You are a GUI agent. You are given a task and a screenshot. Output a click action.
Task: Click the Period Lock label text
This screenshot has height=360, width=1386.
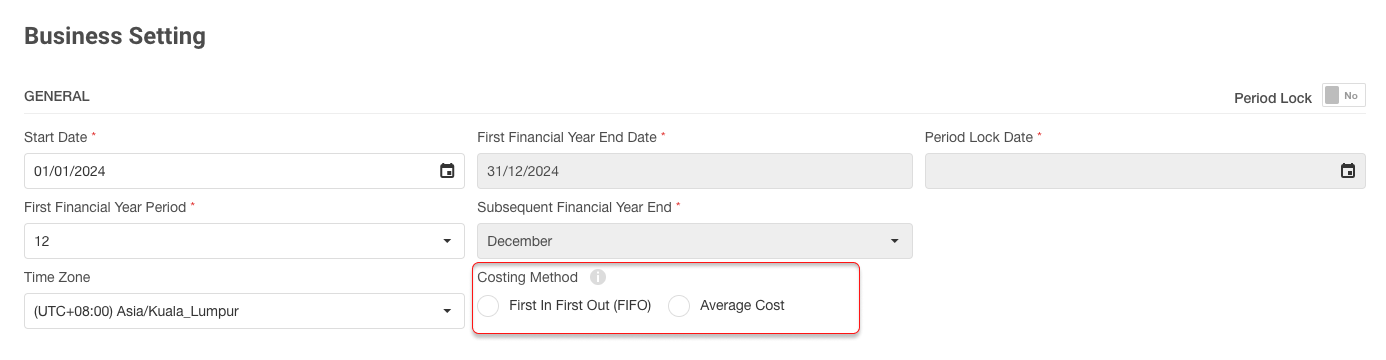1273,98
